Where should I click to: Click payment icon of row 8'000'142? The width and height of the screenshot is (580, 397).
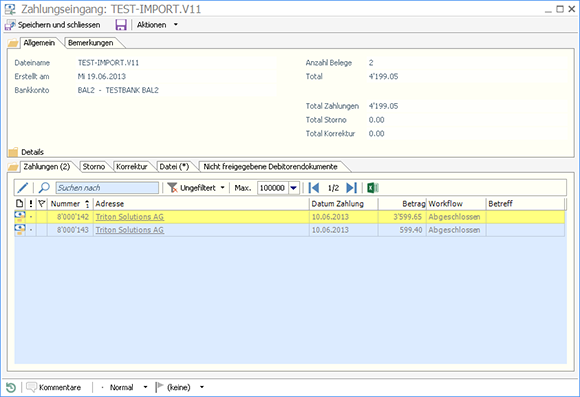pos(20,217)
